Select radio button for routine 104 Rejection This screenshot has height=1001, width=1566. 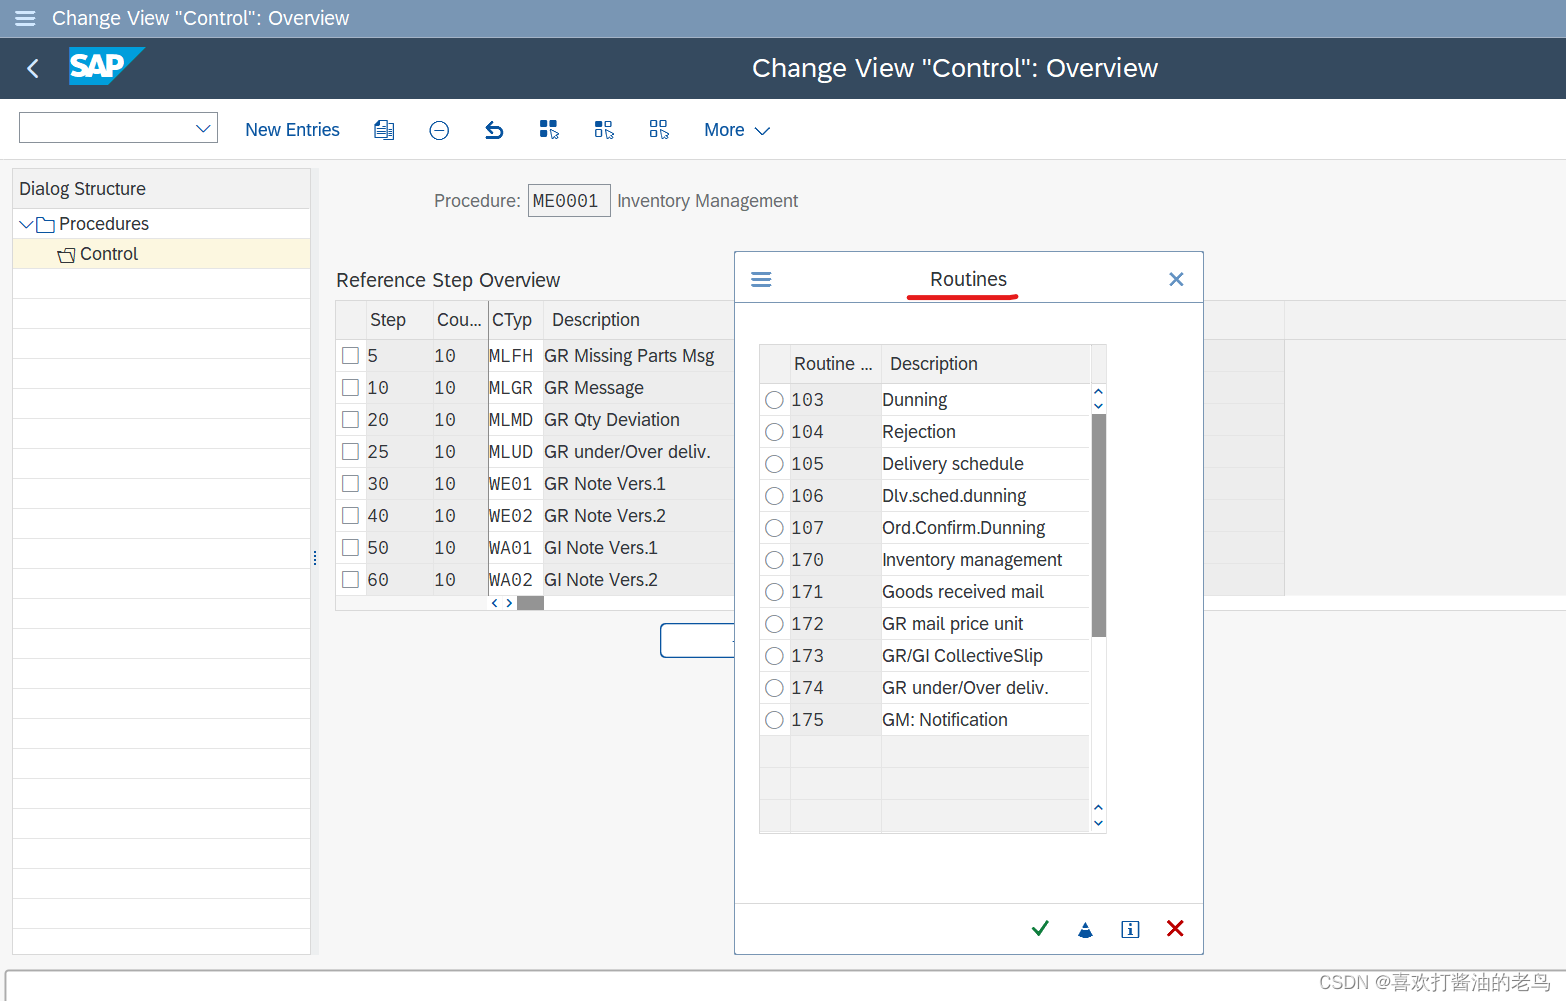774,431
